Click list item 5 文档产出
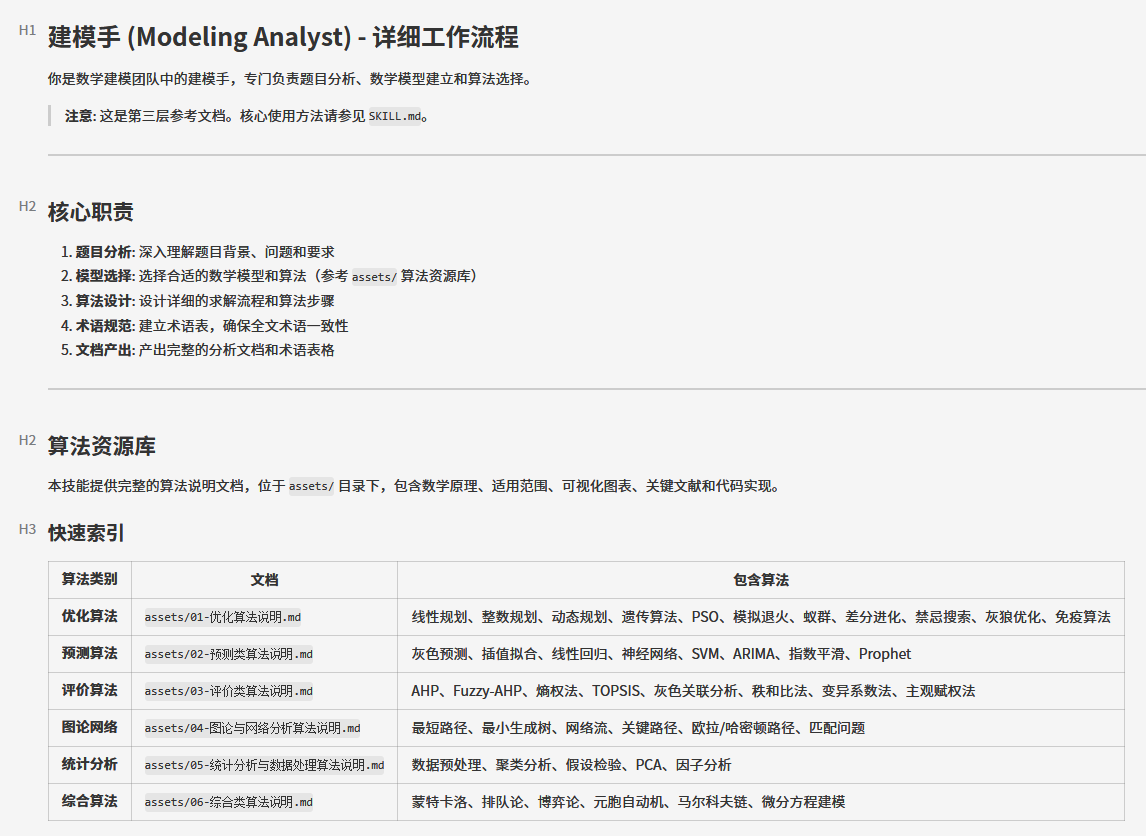Image resolution: width=1146 pixels, height=836 pixels. pyautogui.click(x=197, y=350)
